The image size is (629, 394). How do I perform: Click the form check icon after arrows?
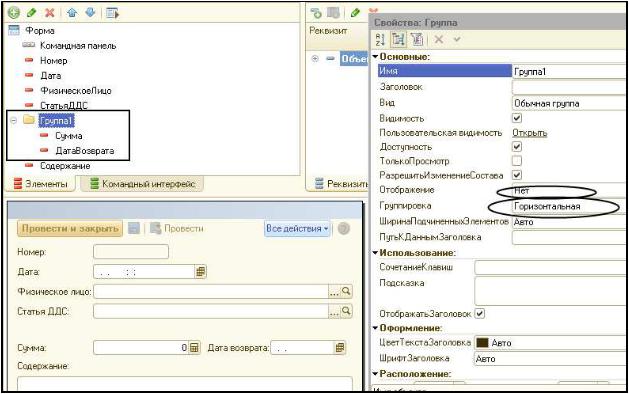pos(112,13)
